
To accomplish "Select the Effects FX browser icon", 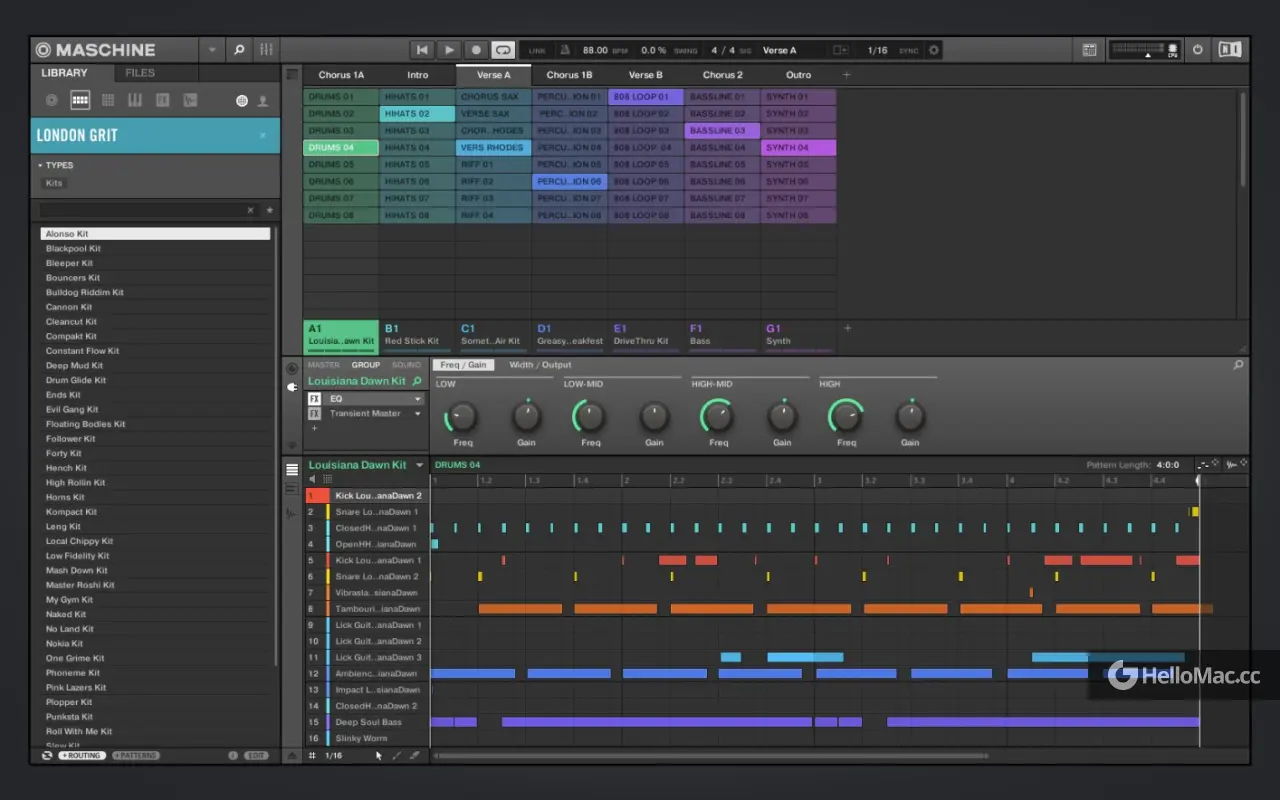I will pos(163,101).
